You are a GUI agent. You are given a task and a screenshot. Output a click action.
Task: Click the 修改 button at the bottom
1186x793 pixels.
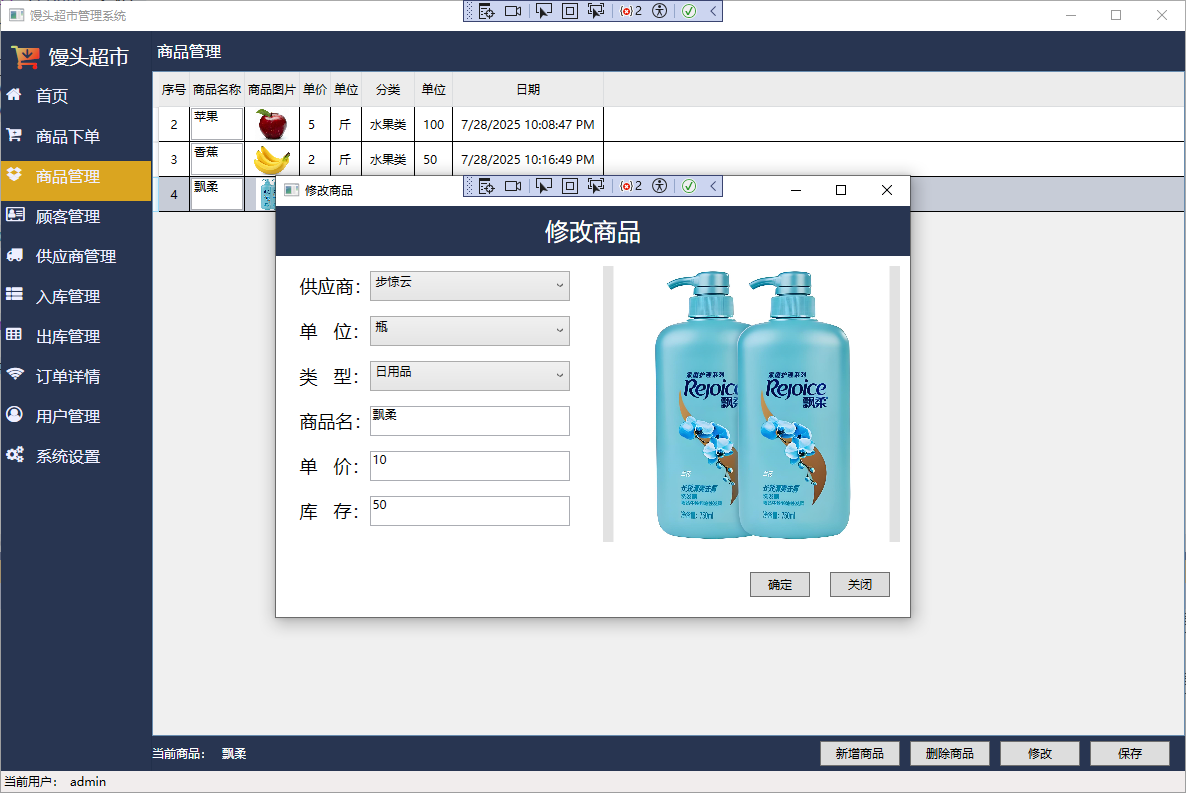coord(1040,754)
